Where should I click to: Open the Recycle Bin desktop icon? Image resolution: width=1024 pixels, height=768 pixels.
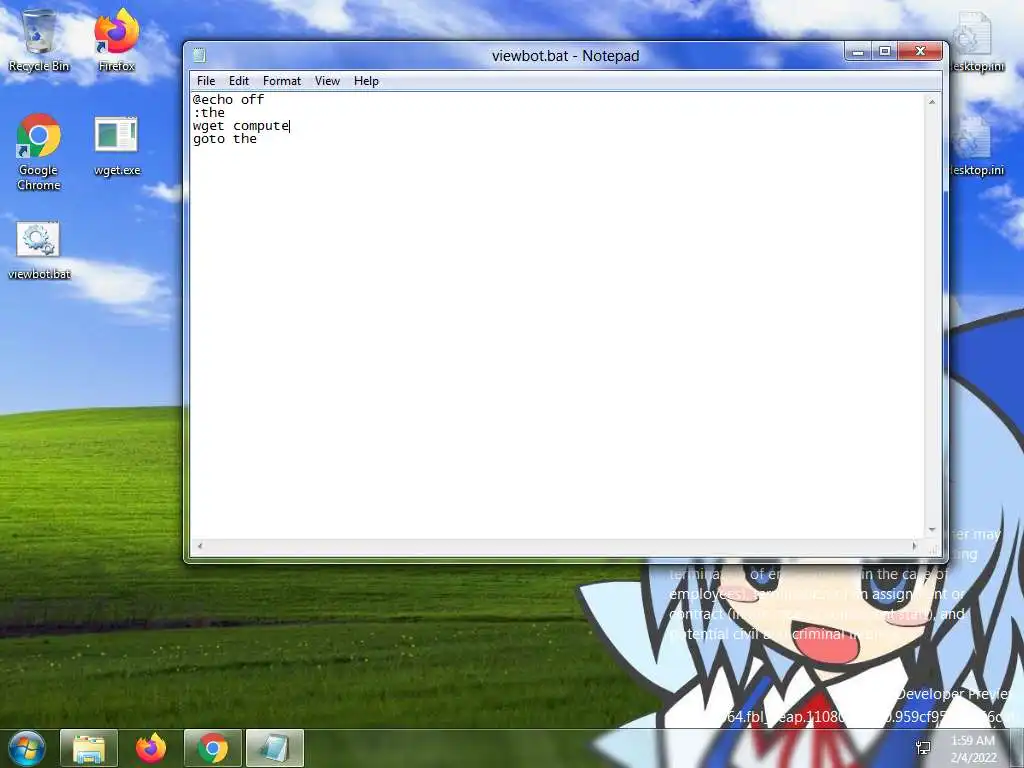tap(39, 40)
